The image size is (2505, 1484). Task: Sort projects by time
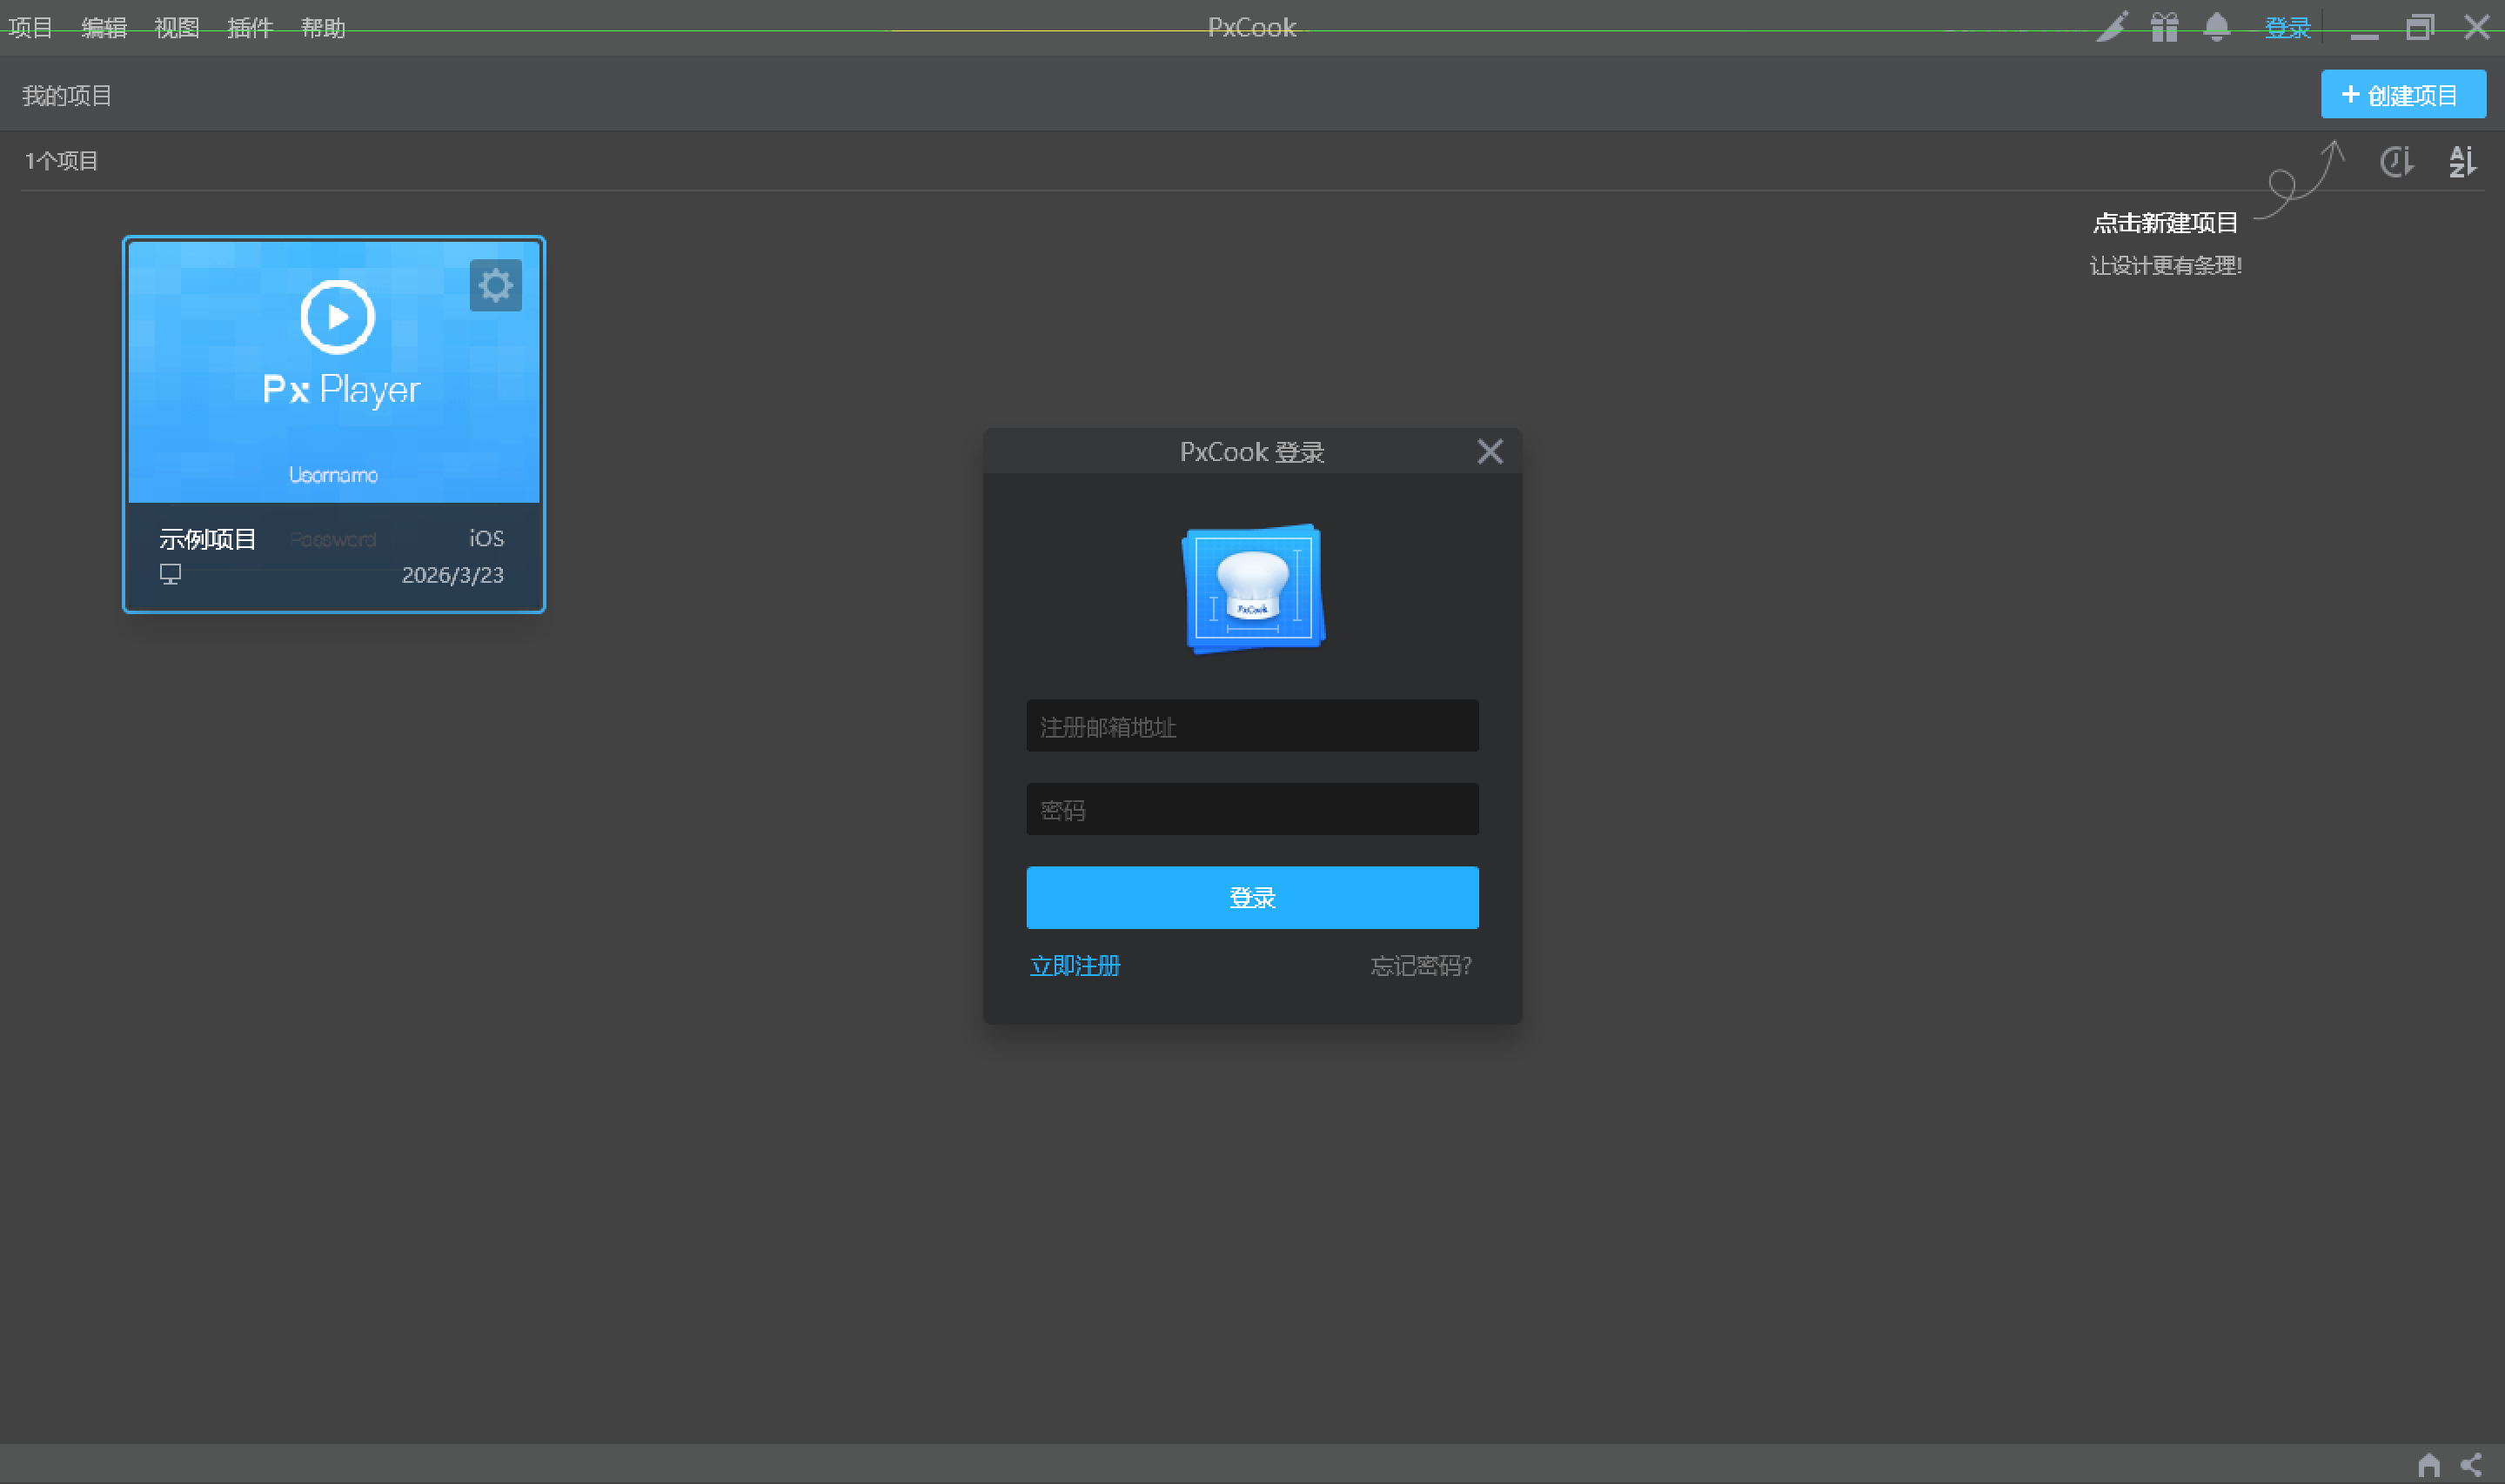(2397, 161)
